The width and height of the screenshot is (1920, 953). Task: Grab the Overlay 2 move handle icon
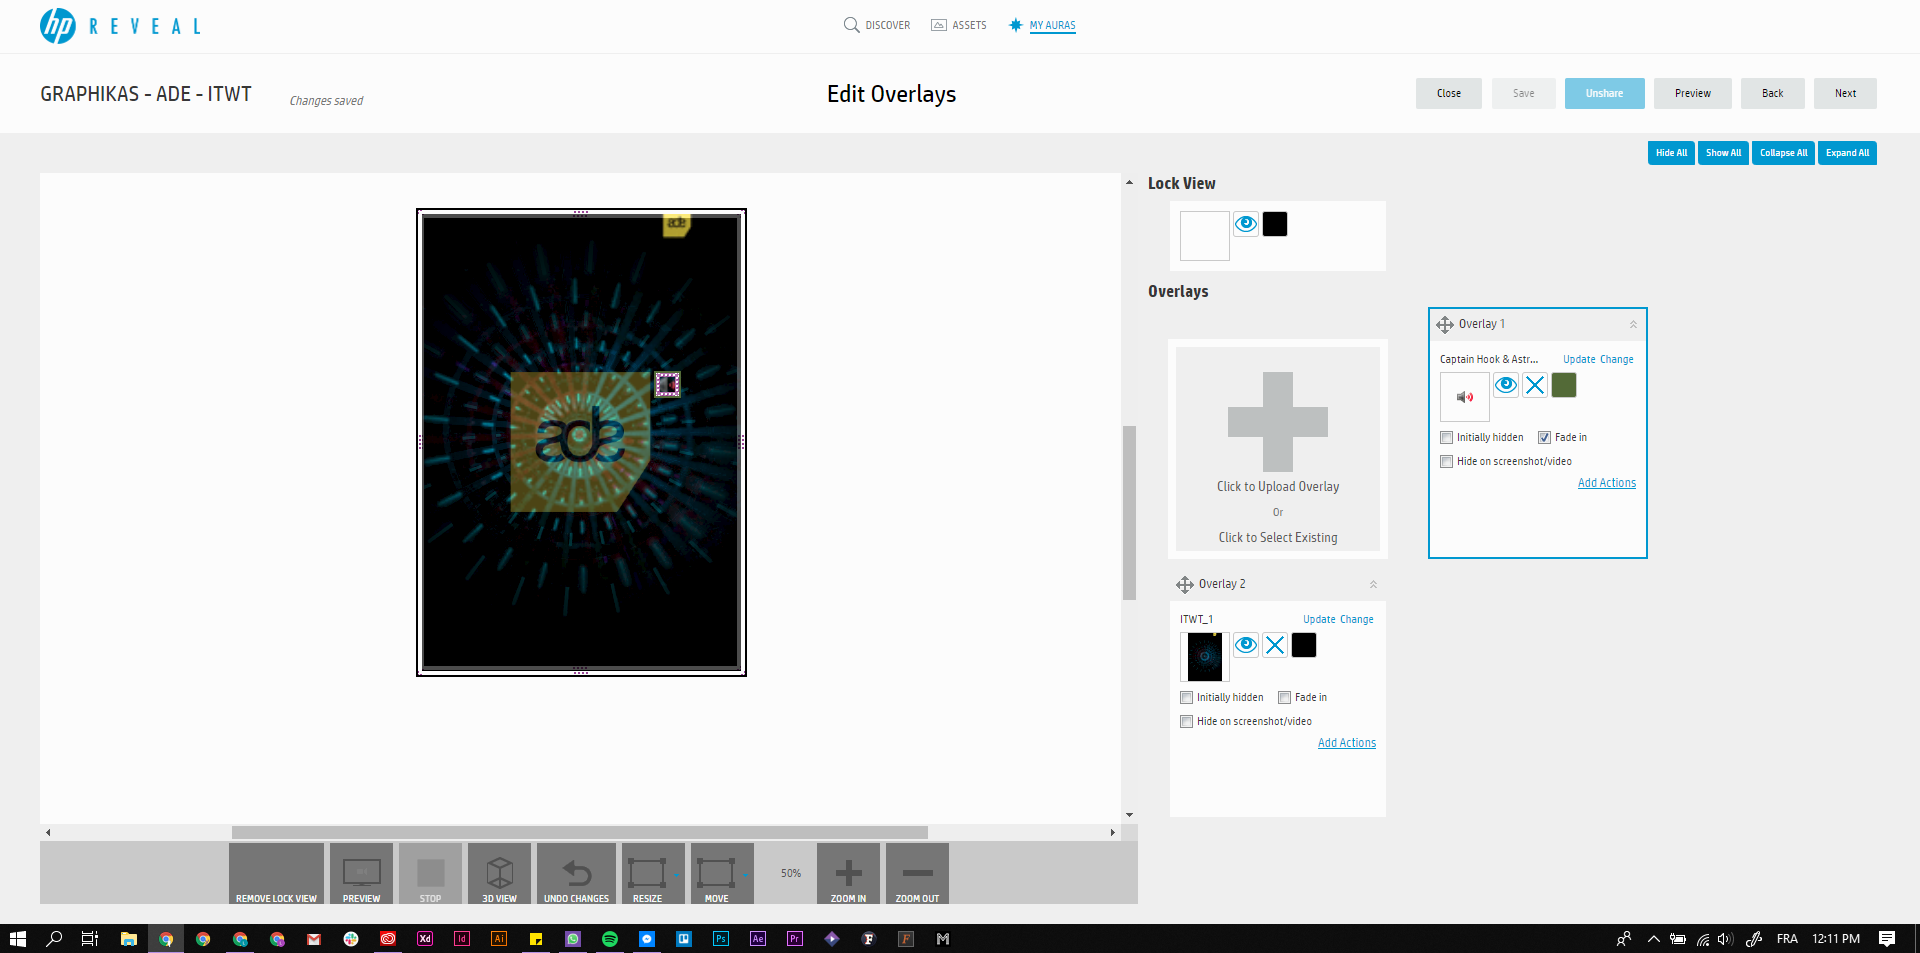(x=1185, y=584)
